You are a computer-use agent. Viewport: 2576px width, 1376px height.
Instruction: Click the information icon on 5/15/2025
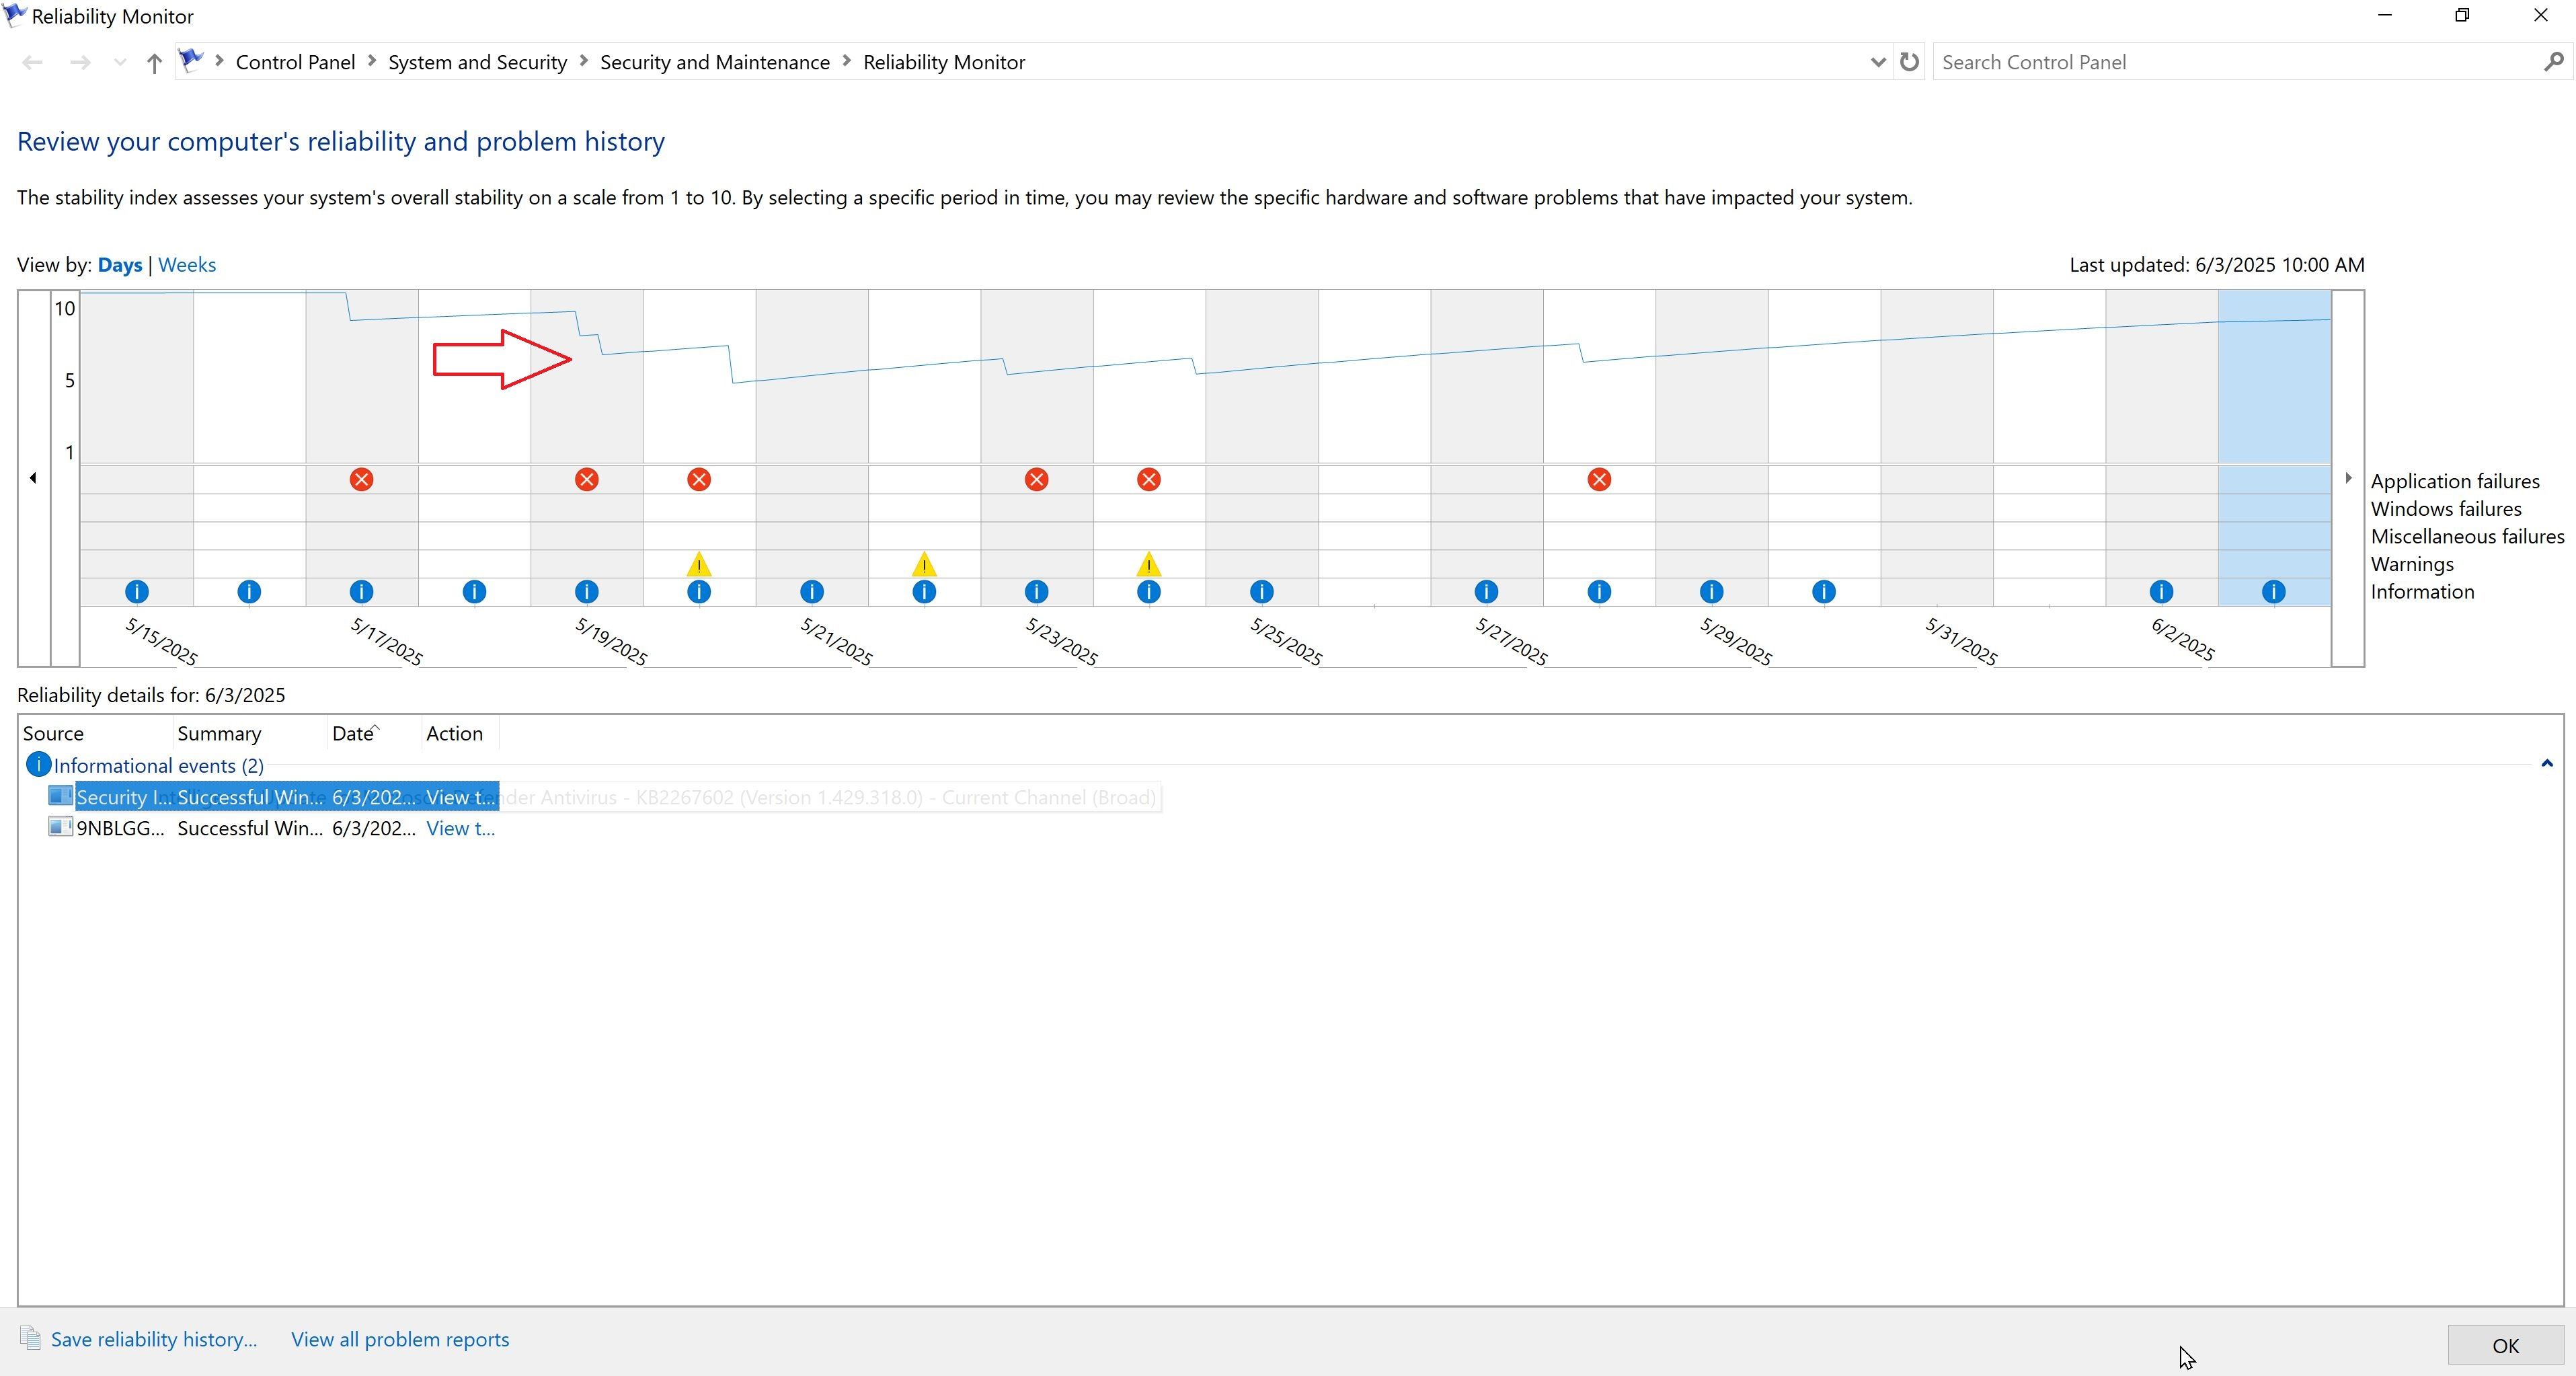pyautogui.click(x=137, y=592)
